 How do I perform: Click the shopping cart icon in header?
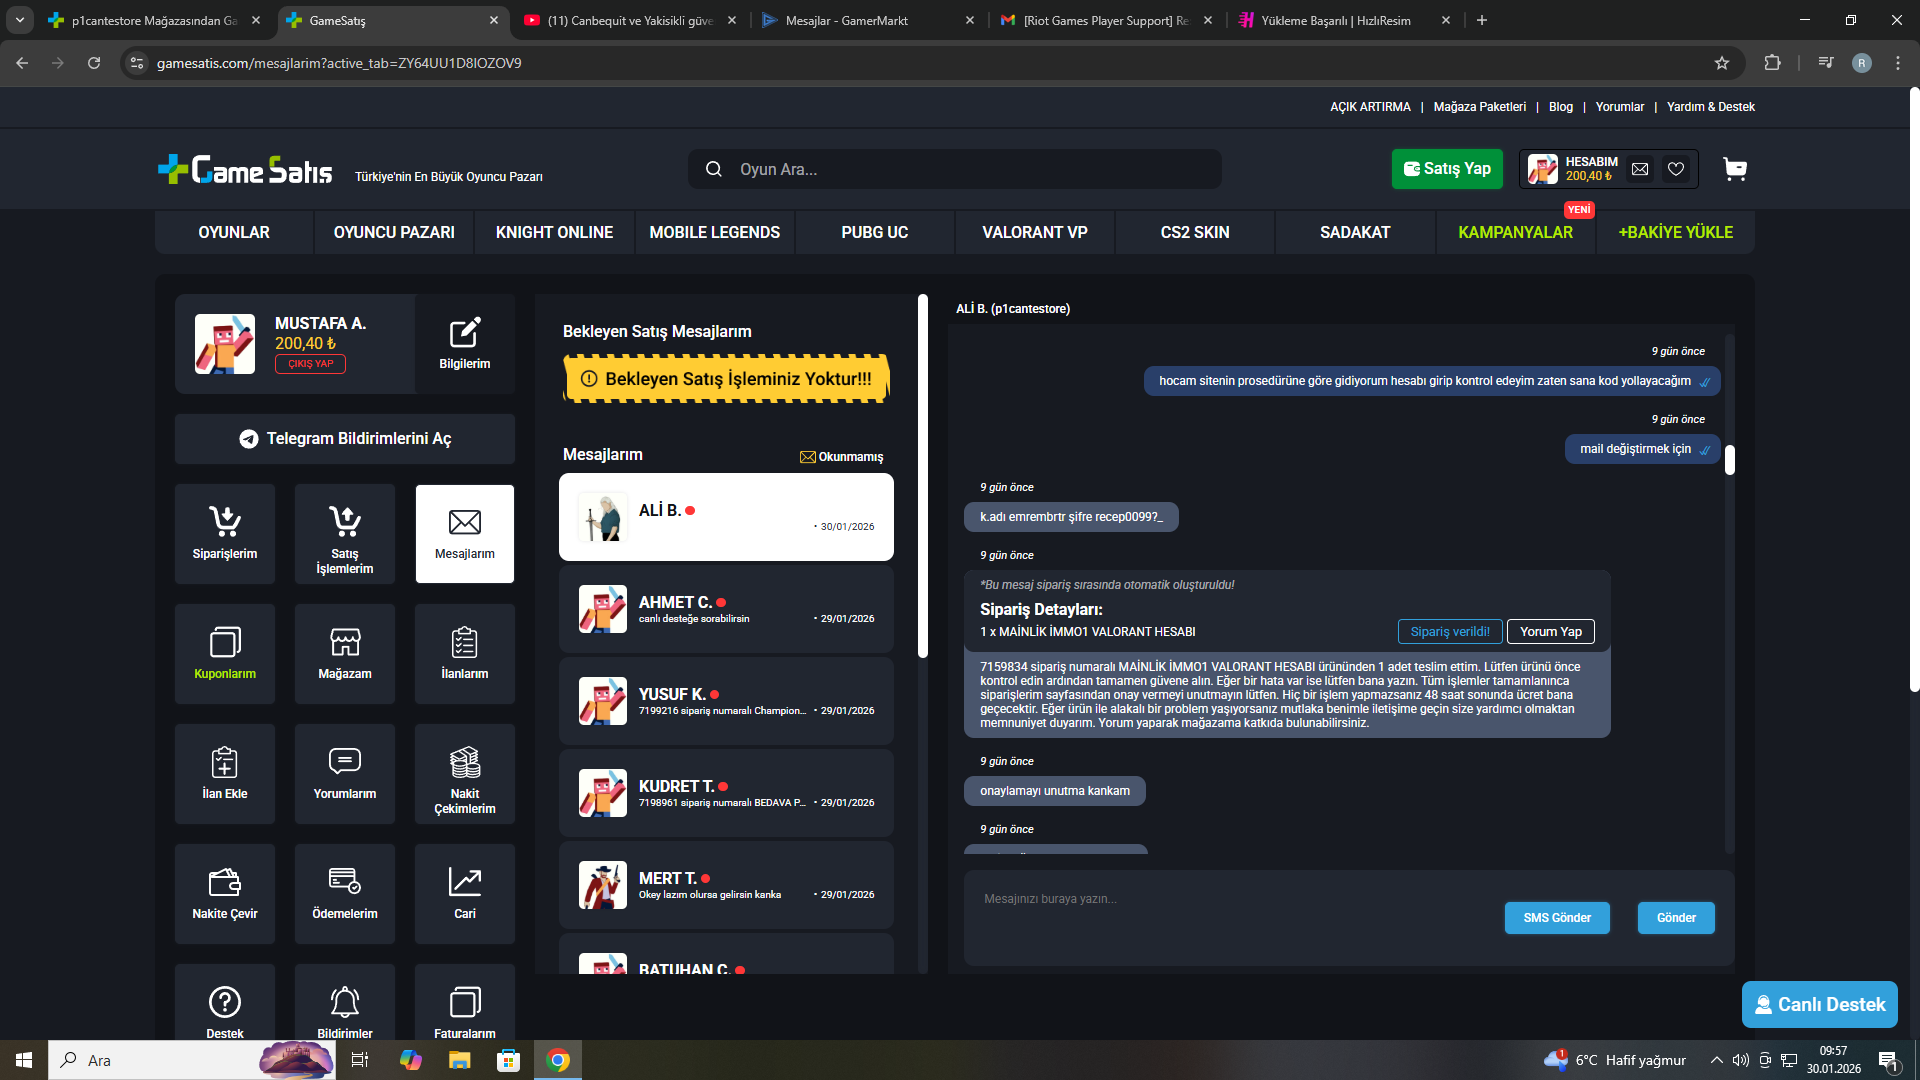1735,169
